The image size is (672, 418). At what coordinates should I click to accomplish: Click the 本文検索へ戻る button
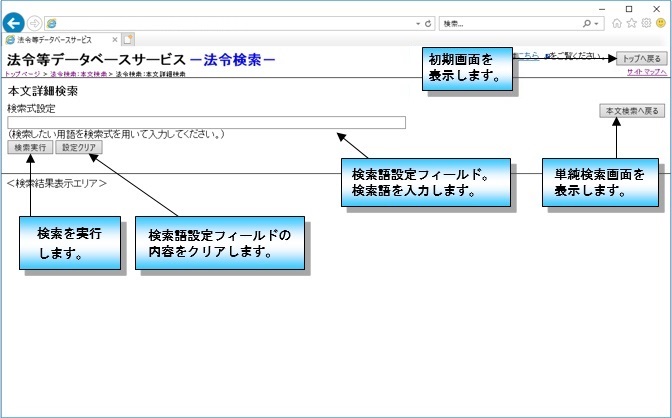click(x=634, y=111)
